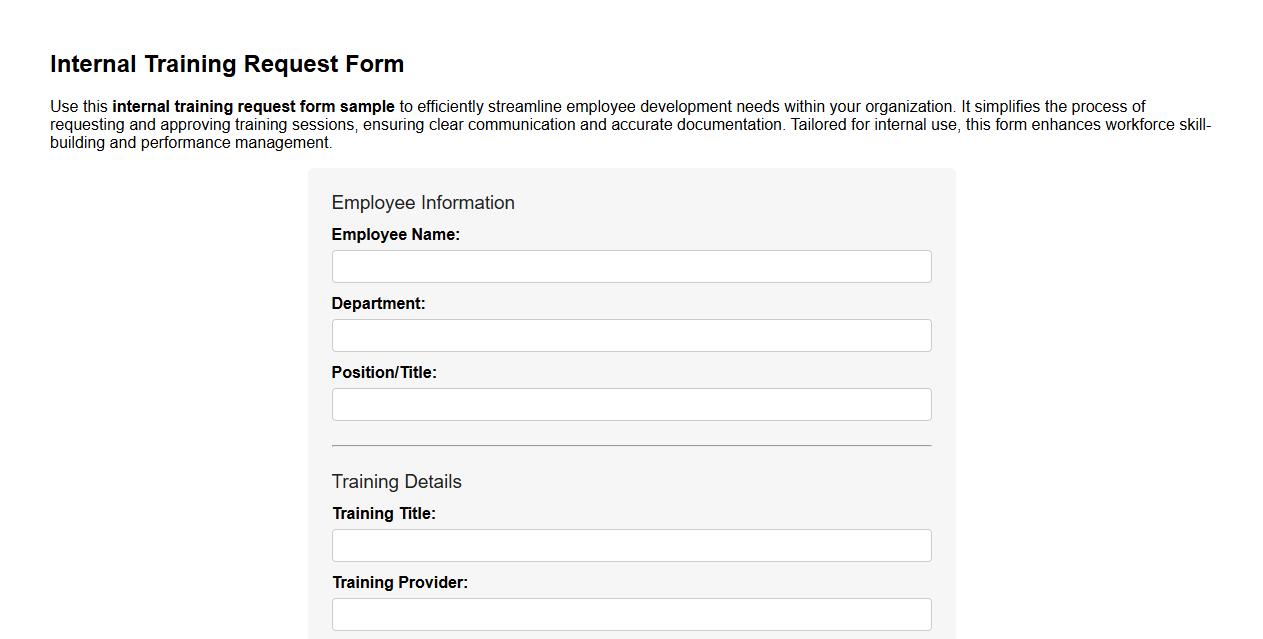The image size is (1263, 639).
Task: Click the Employee Name label
Action: click(x=396, y=234)
